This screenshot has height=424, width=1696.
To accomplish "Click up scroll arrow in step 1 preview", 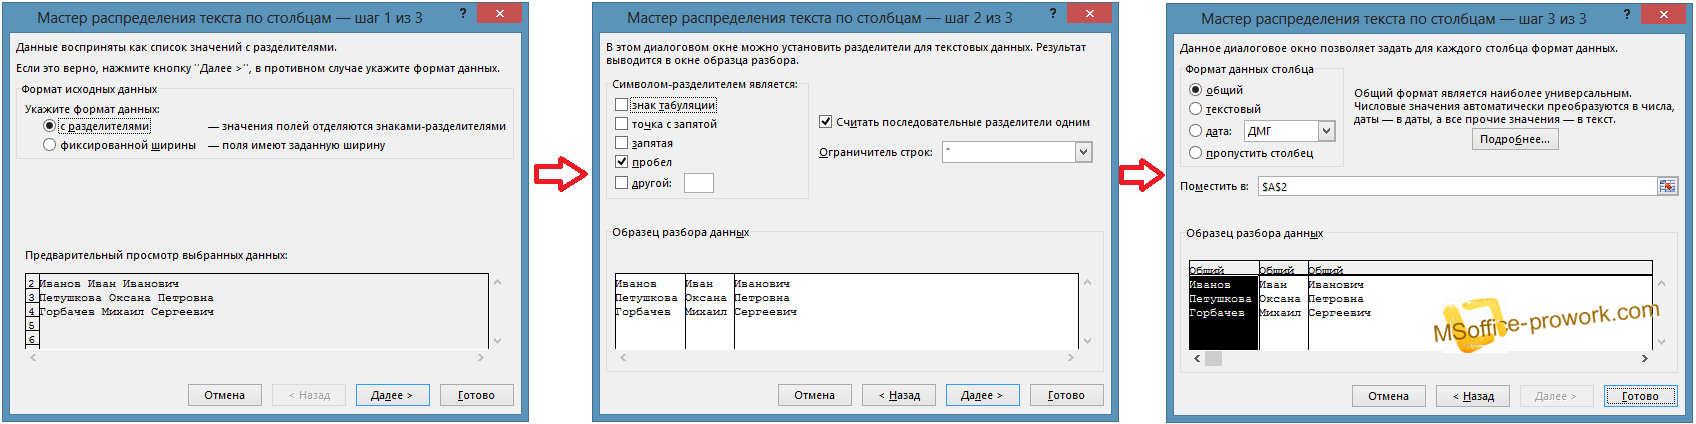I will pyautogui.click(x=497, y=283).
